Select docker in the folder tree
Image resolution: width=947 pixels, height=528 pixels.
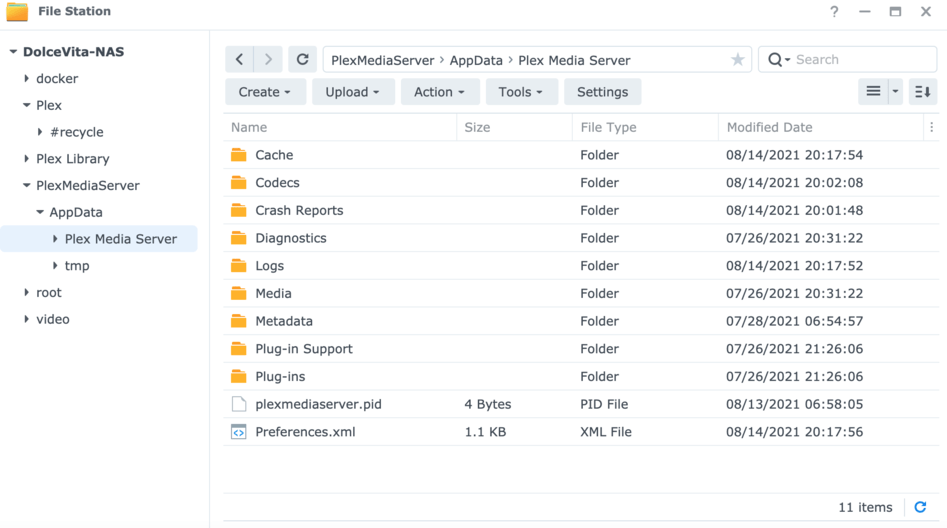(57, 79)
